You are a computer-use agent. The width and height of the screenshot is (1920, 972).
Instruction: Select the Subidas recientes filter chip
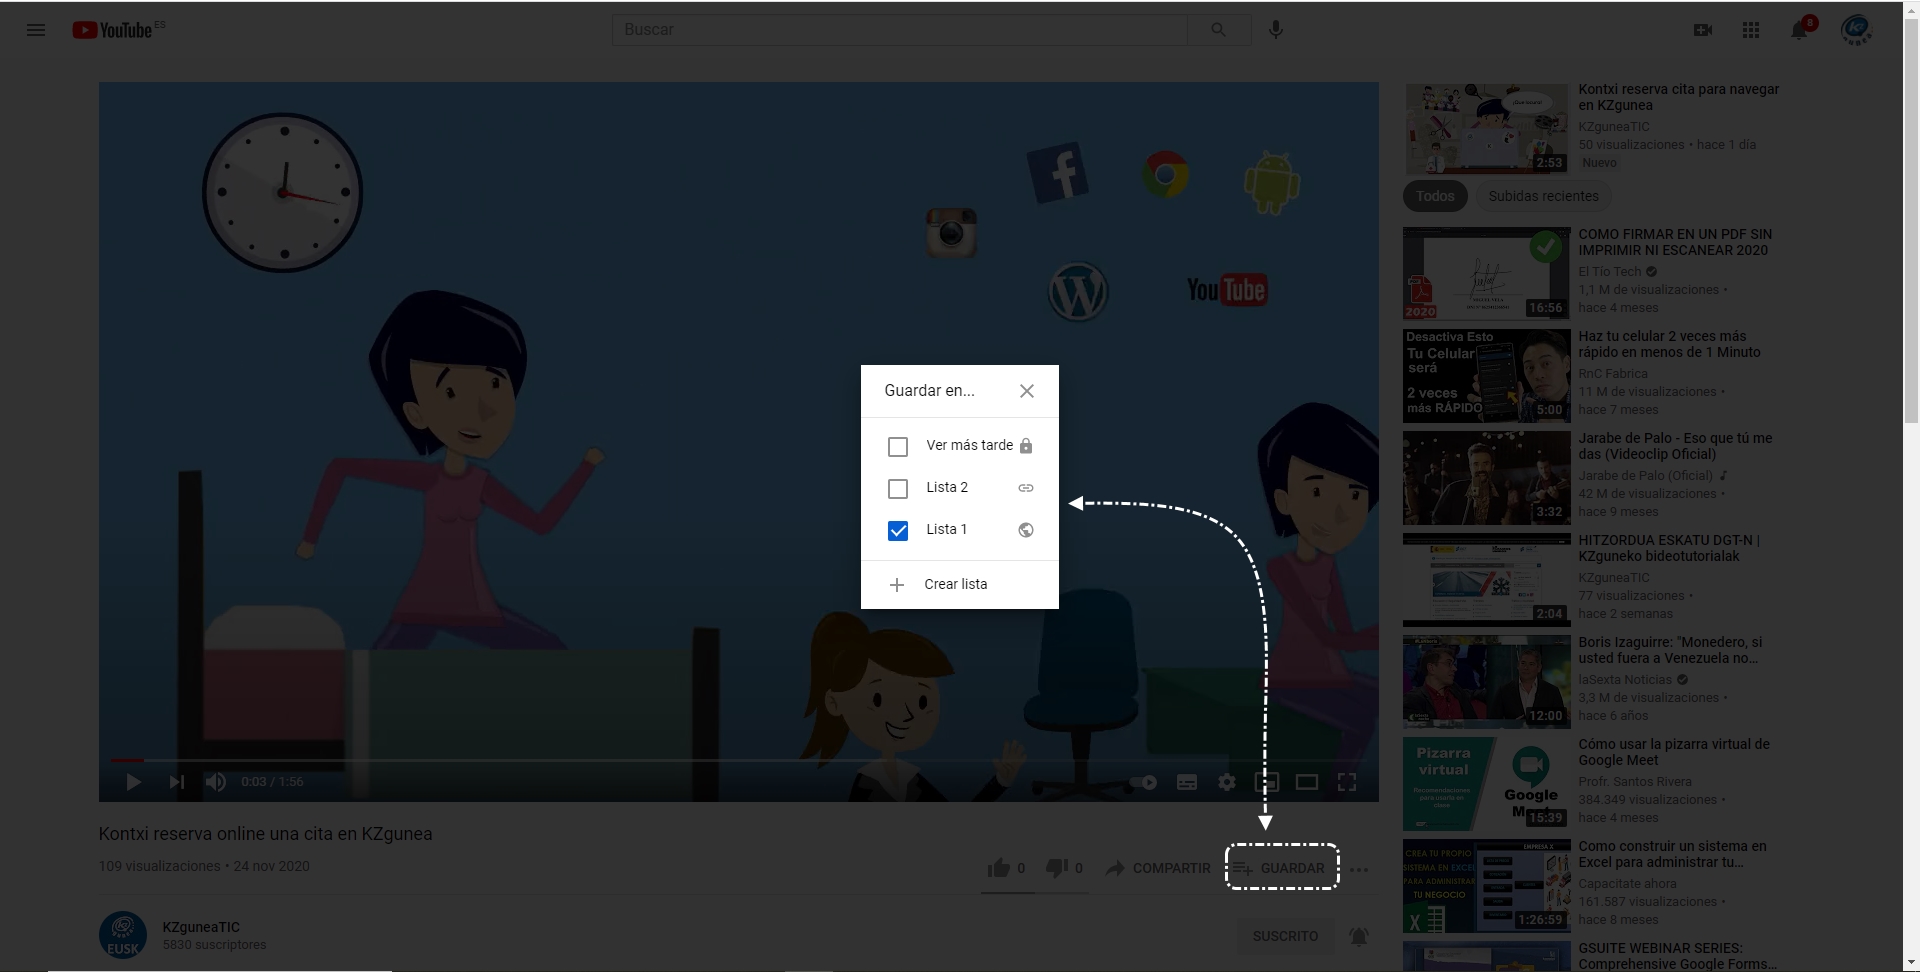coord(1543,196)
